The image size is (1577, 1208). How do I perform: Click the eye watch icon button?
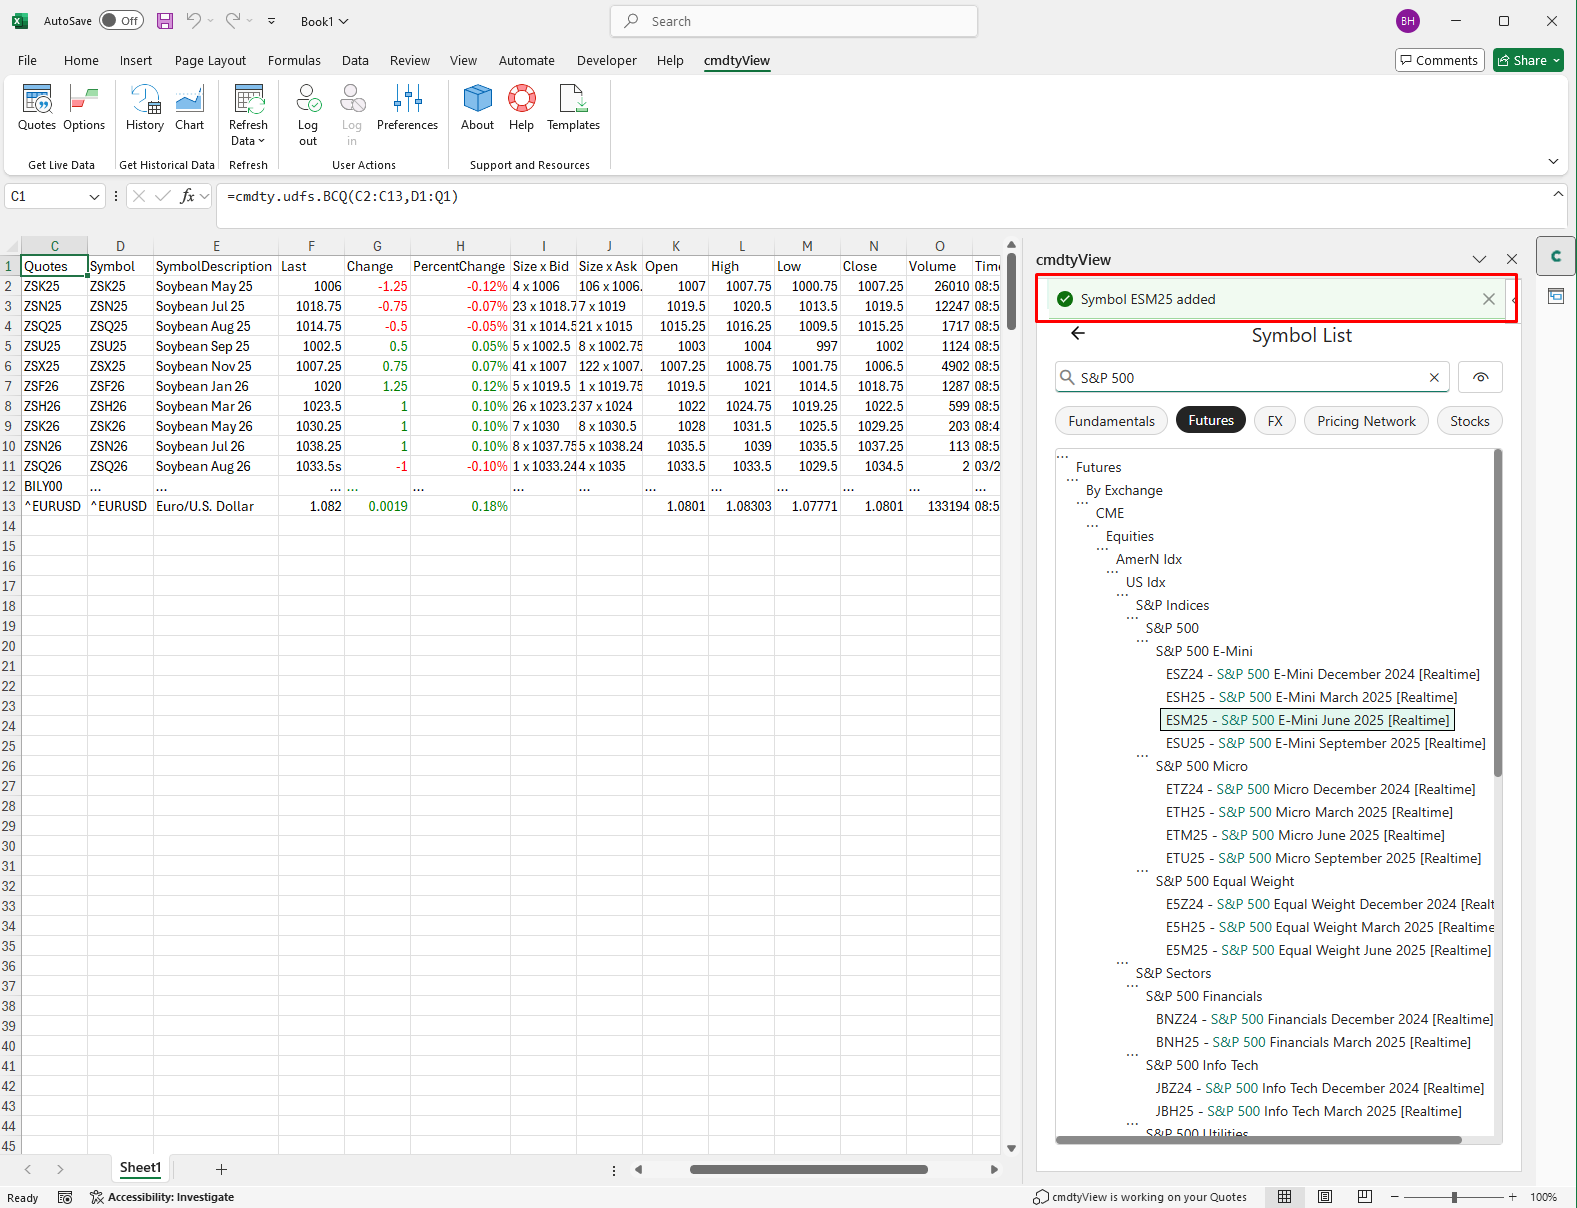(x=1481, y=377)
